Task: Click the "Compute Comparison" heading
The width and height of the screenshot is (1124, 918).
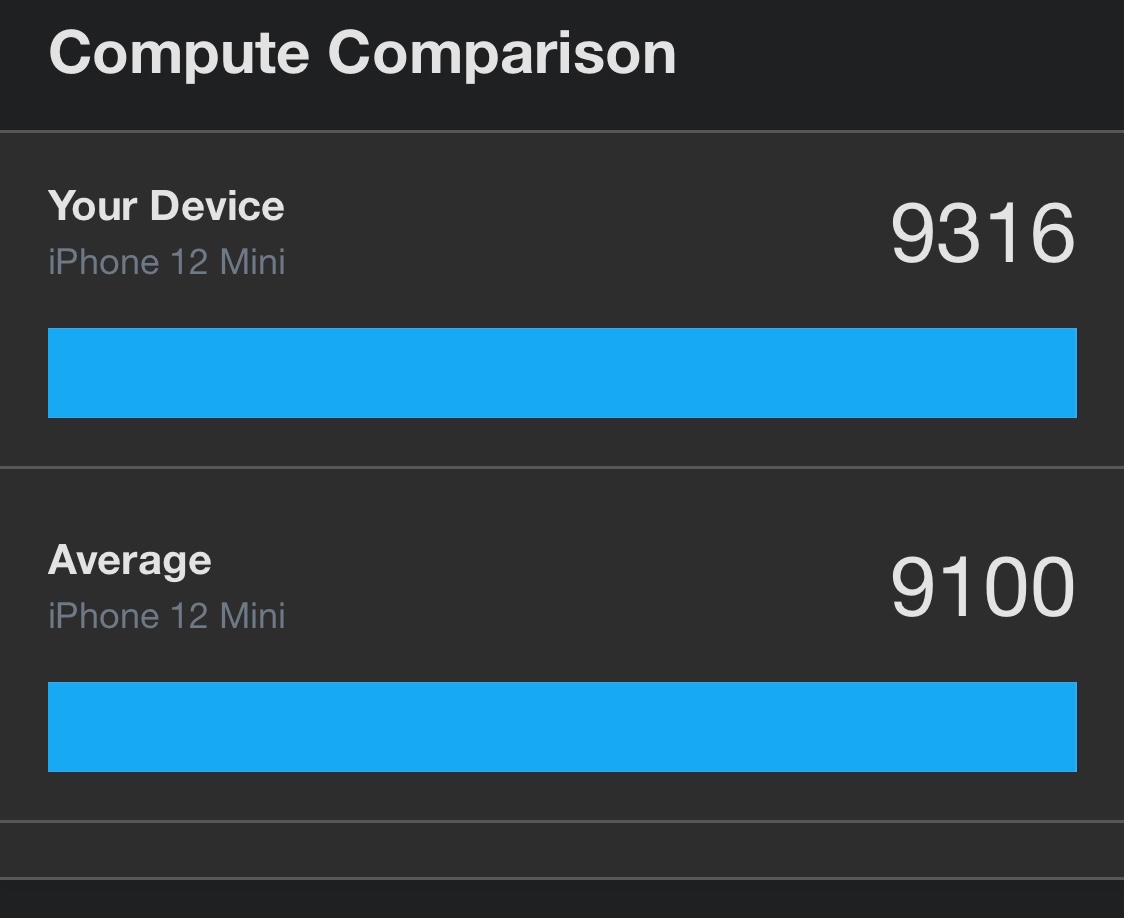Action: coord(362,54)
